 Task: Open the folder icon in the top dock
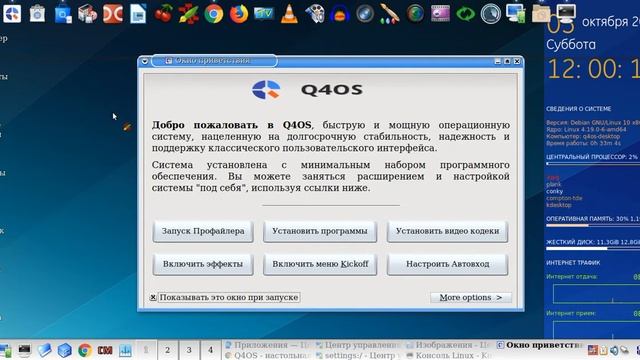(541, 13)
